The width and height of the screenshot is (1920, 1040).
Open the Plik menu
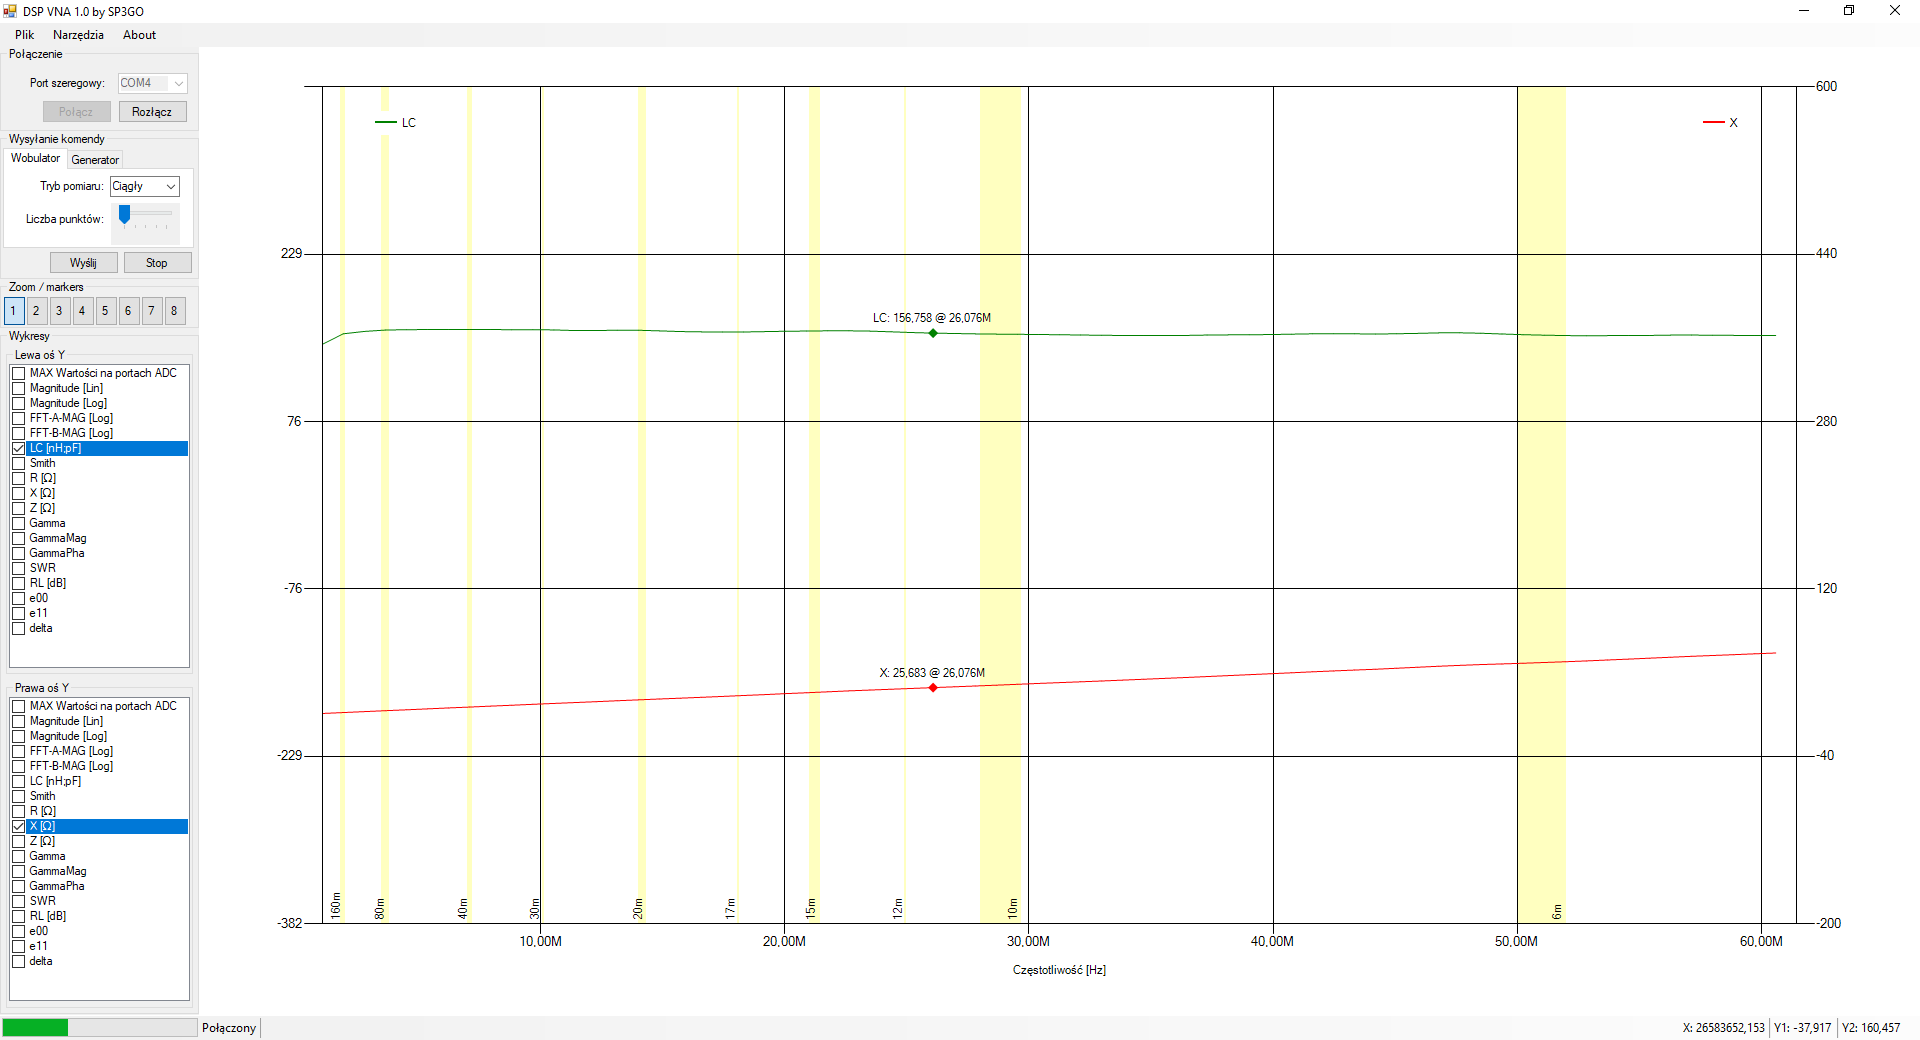coord(24,35)
